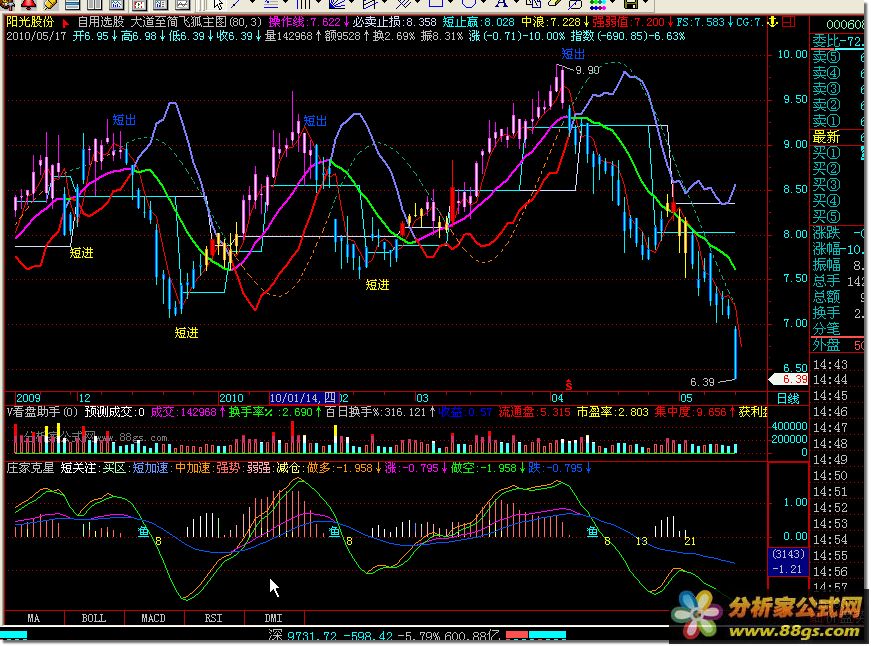
Task: Click the leftmost 短进 signal on the chart
Action: (81, 253)
